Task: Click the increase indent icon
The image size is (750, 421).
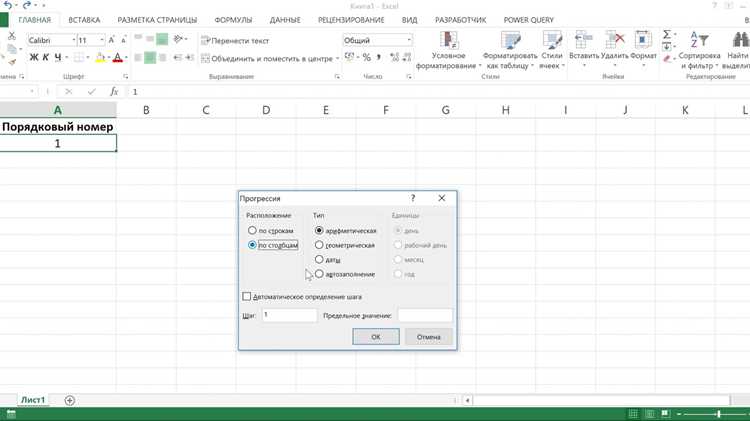Action: [190, 58]
